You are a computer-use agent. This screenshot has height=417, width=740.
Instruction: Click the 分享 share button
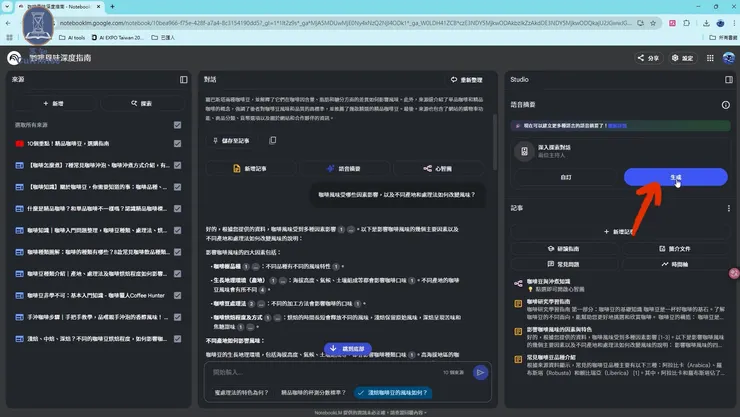coord(648,58)
